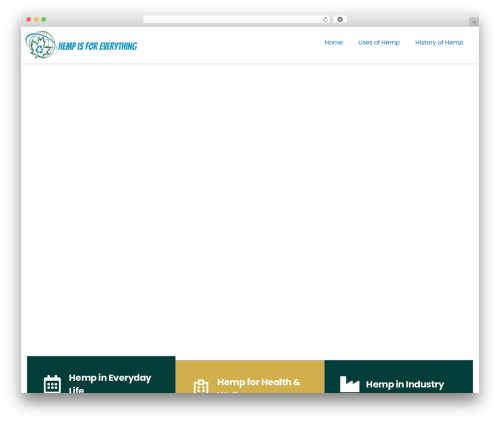Maximize the window with green button

pyautogui.click(x=44, y=20)
